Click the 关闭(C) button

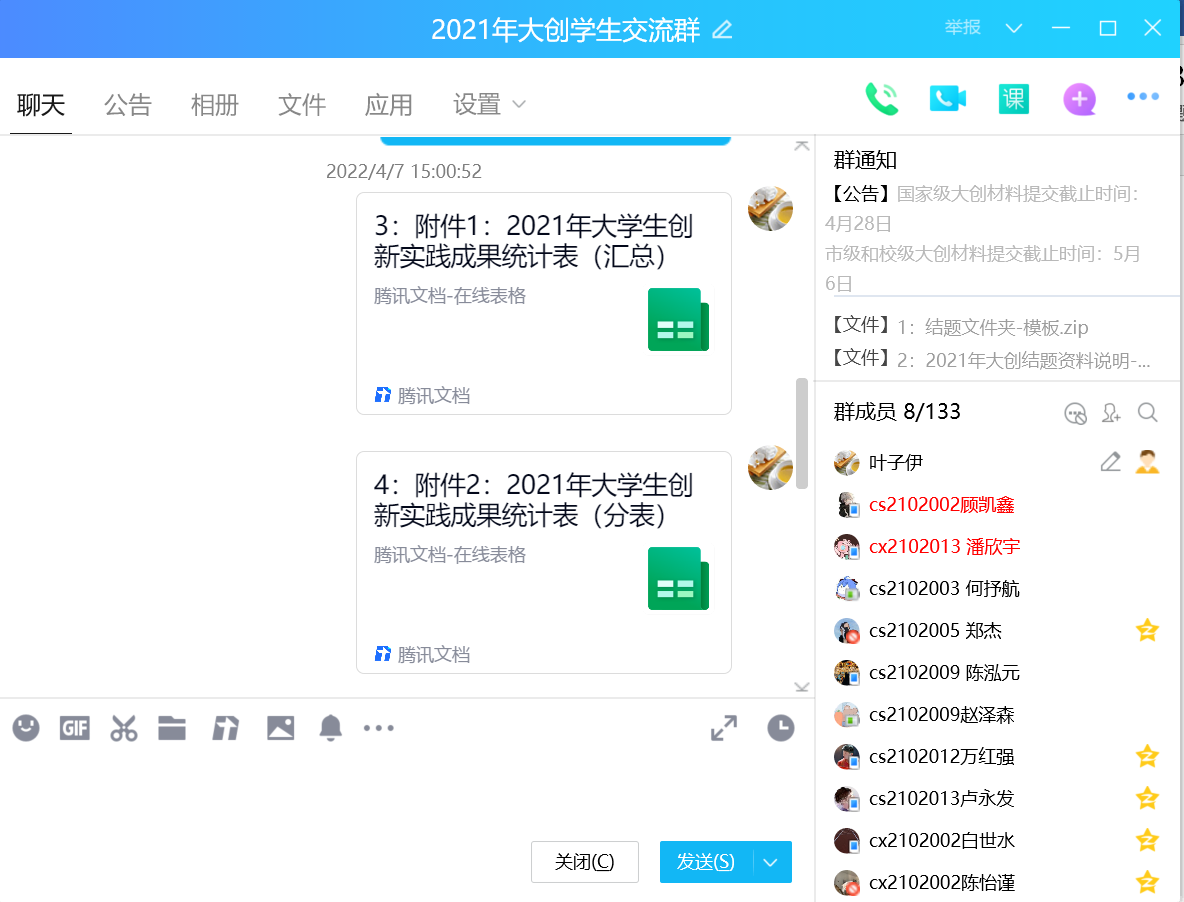point(584,862)
